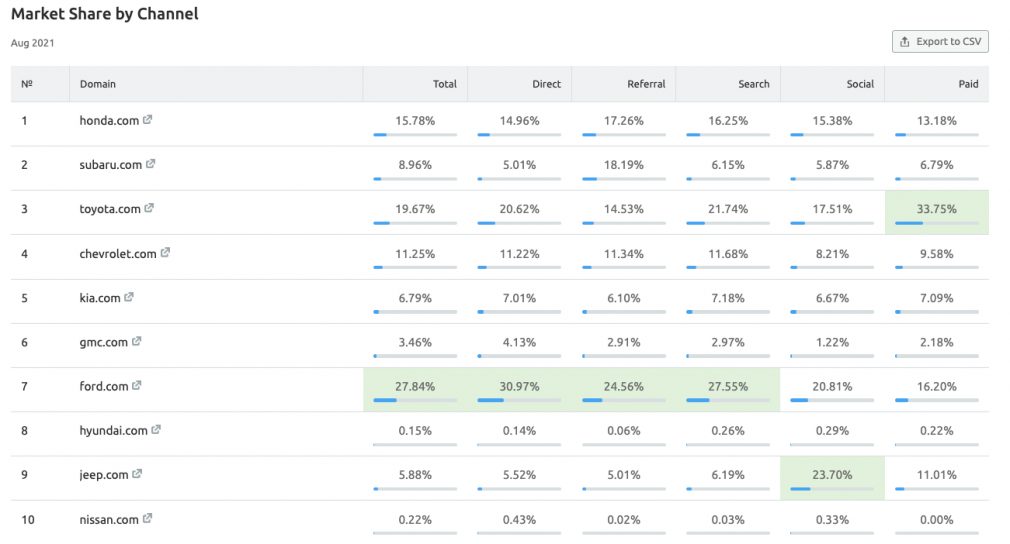The width and height of the screenshot is (1010, 544).
Task: Click ford.com Referral value 24.56%
Action: (x=624, y=386)
